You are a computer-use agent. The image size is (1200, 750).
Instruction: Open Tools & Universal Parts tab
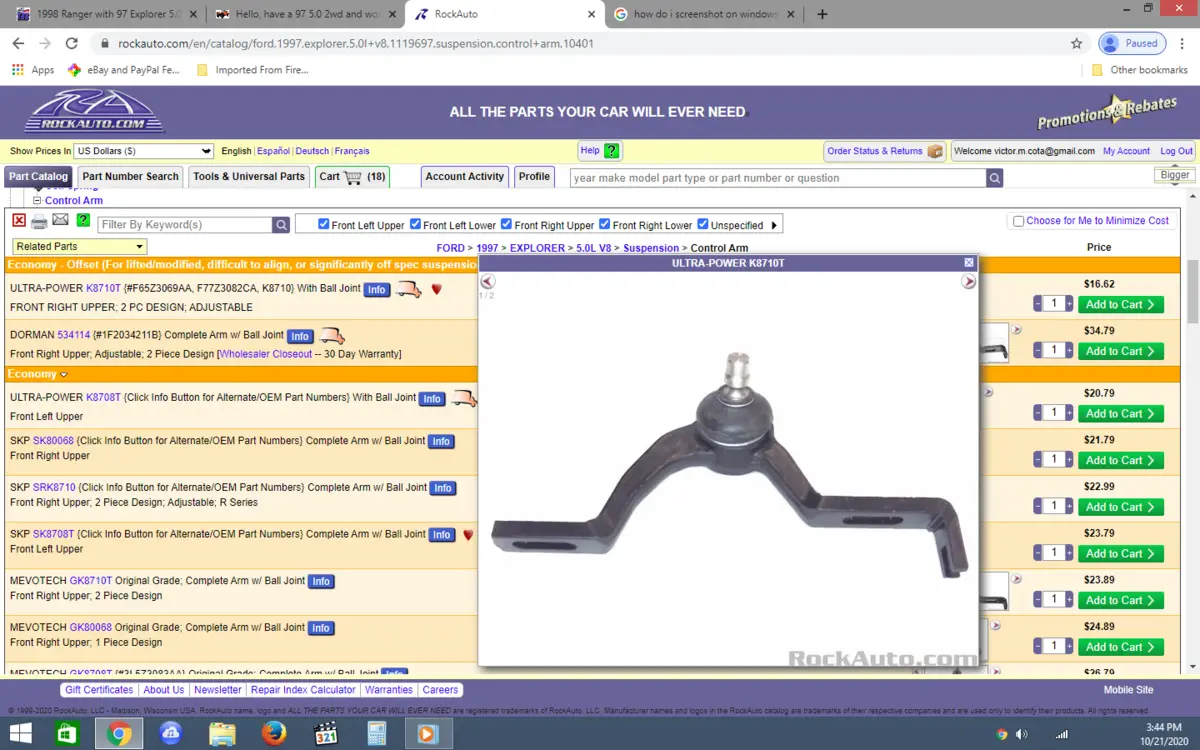coord(249,177)
